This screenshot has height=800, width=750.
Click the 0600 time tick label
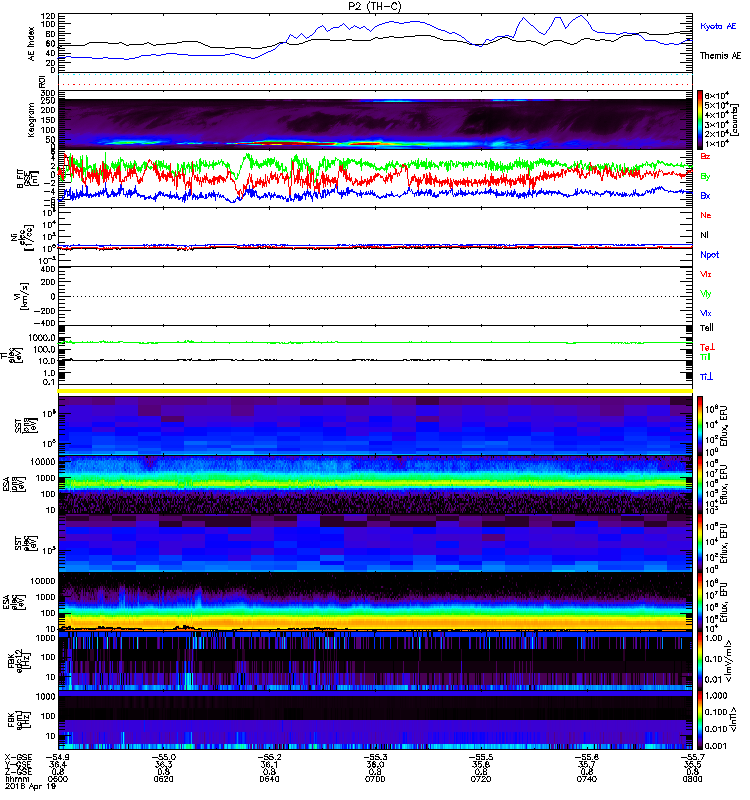58,779
